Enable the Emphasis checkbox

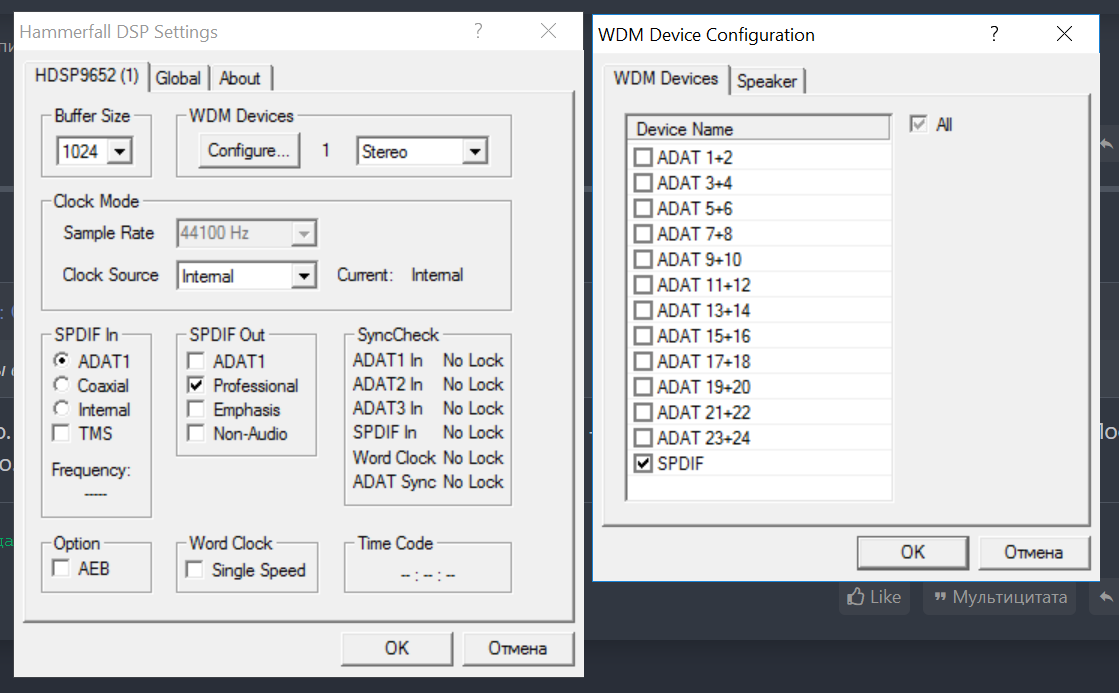196,409
